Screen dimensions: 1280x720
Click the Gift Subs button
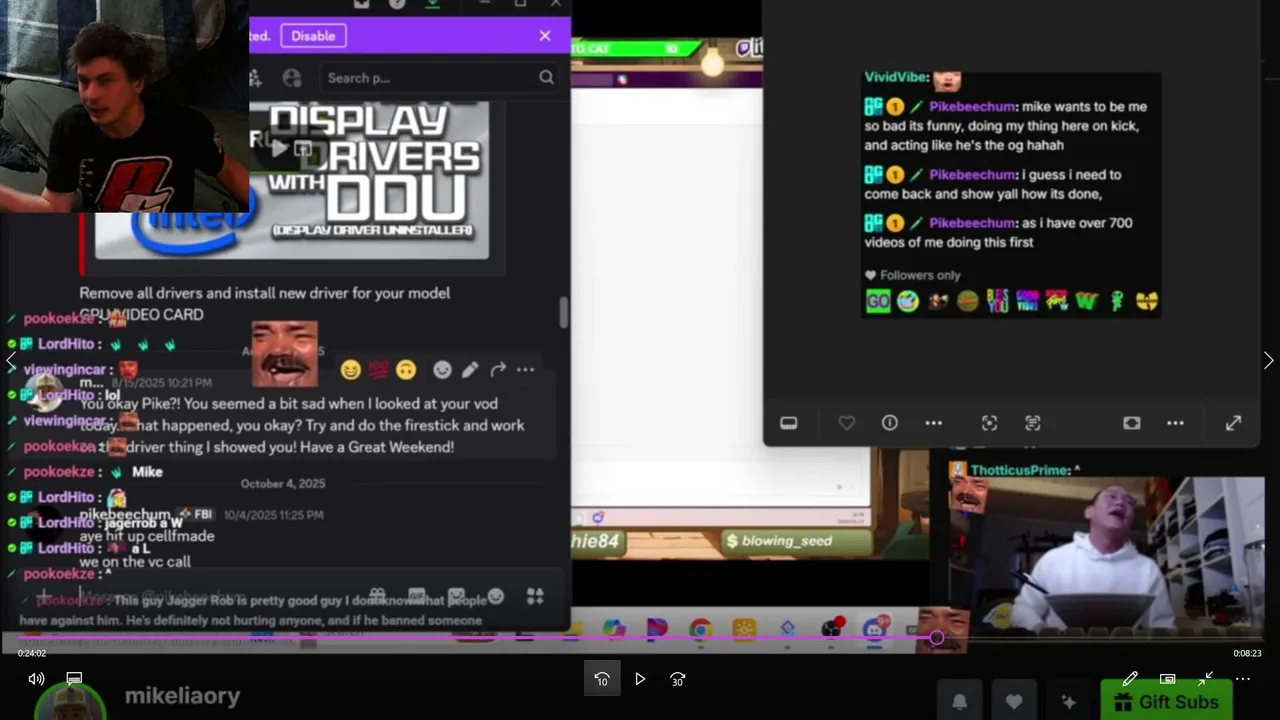click(1165, 702)
